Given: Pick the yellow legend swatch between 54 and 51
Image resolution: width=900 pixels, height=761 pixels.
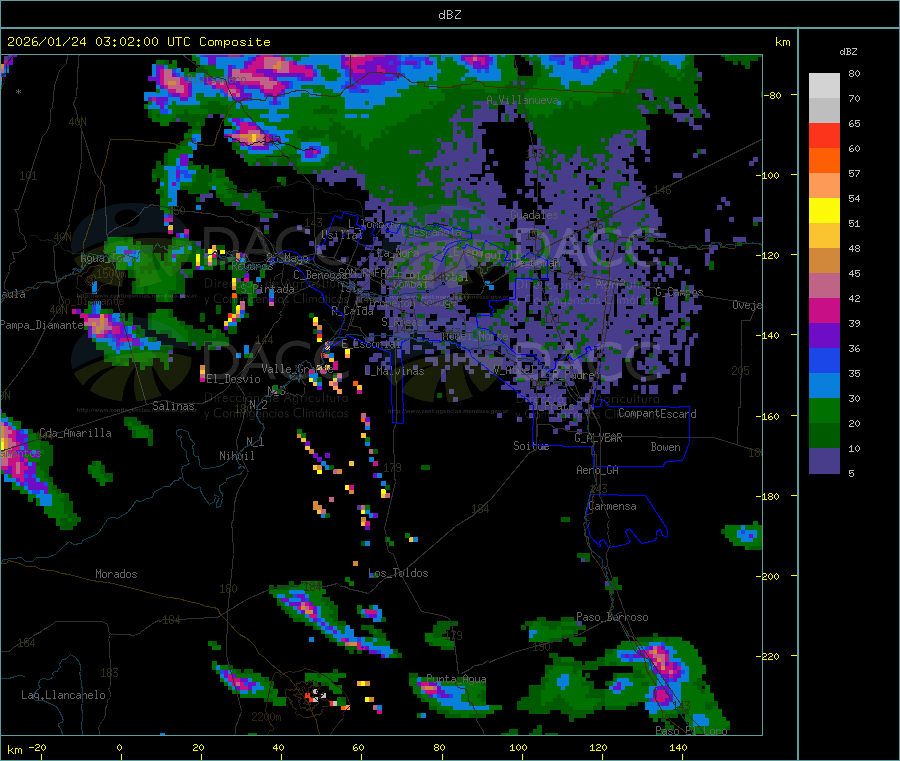Looking at the screenshot, I should (x=824, y=211).
